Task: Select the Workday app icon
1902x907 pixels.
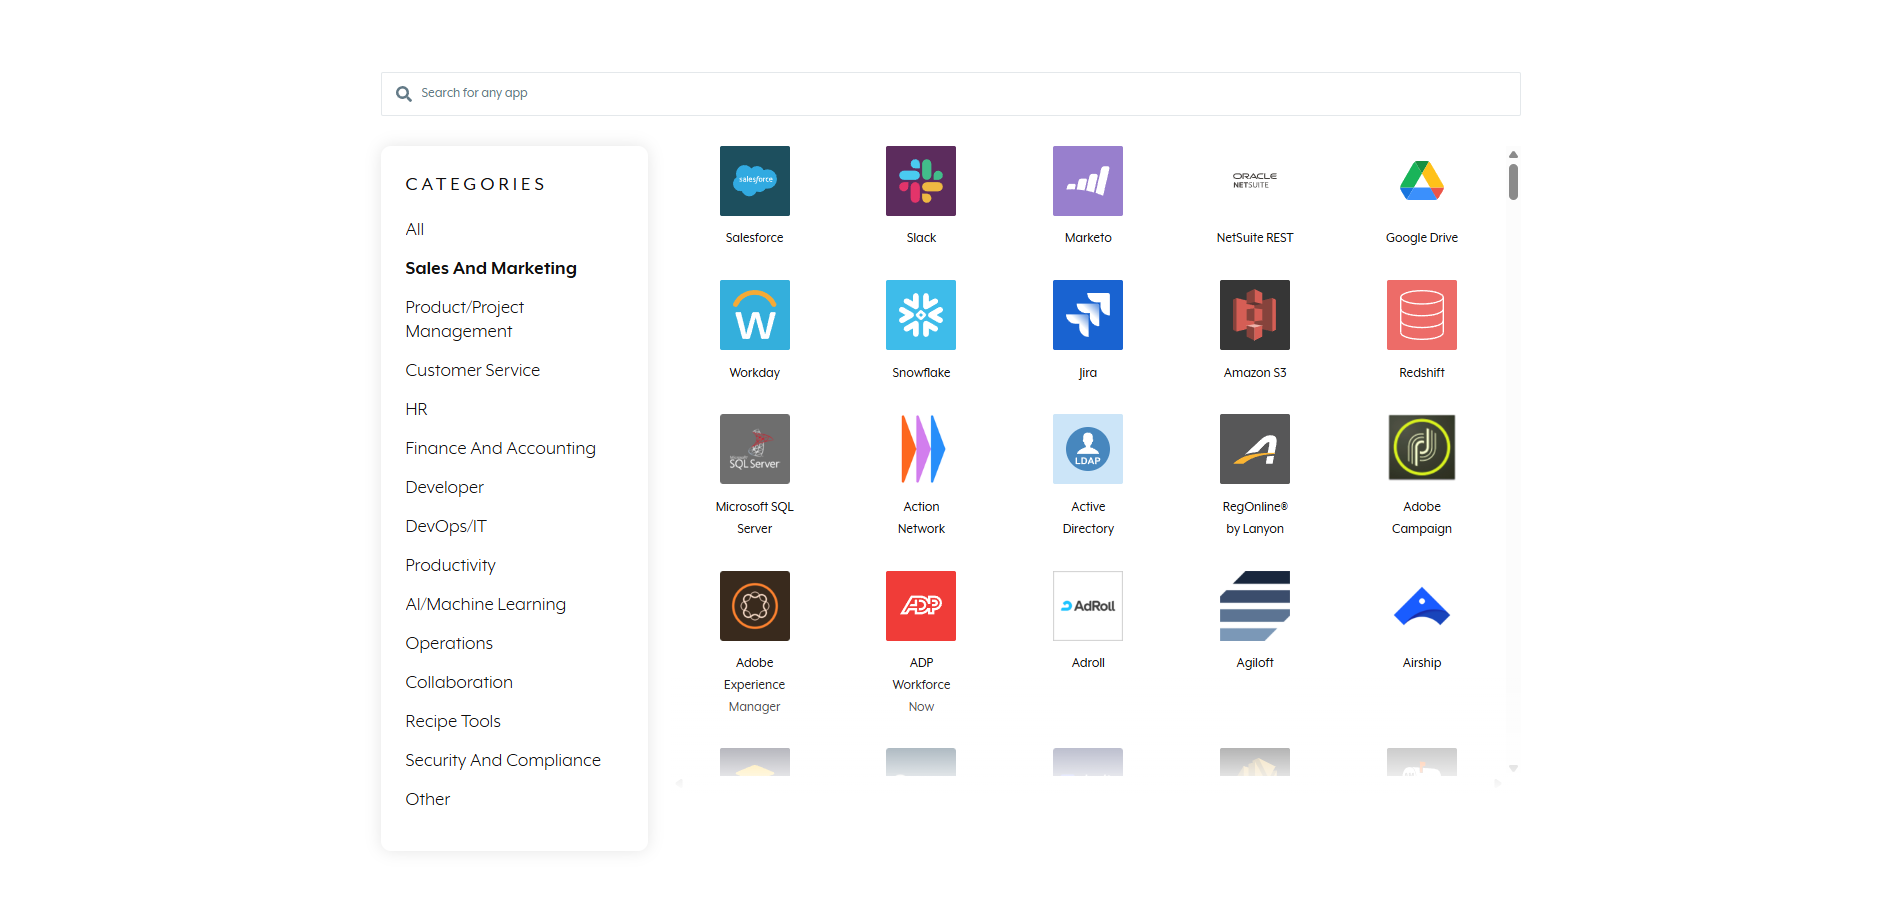Action: tap(754, 315)
